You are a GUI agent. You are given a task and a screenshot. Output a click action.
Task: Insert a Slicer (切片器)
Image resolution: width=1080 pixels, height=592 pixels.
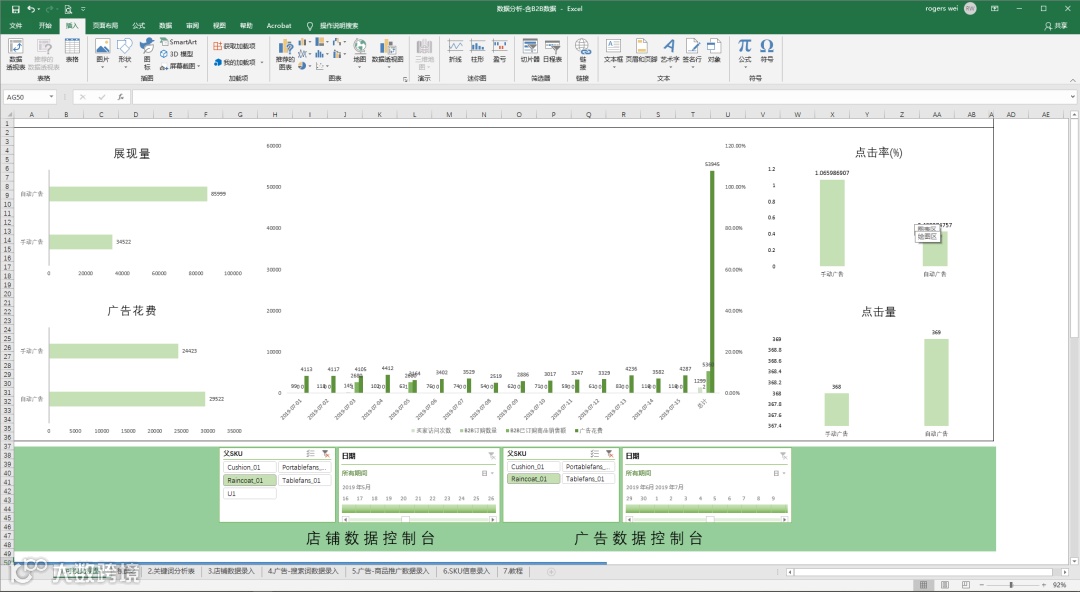[530, 51]
